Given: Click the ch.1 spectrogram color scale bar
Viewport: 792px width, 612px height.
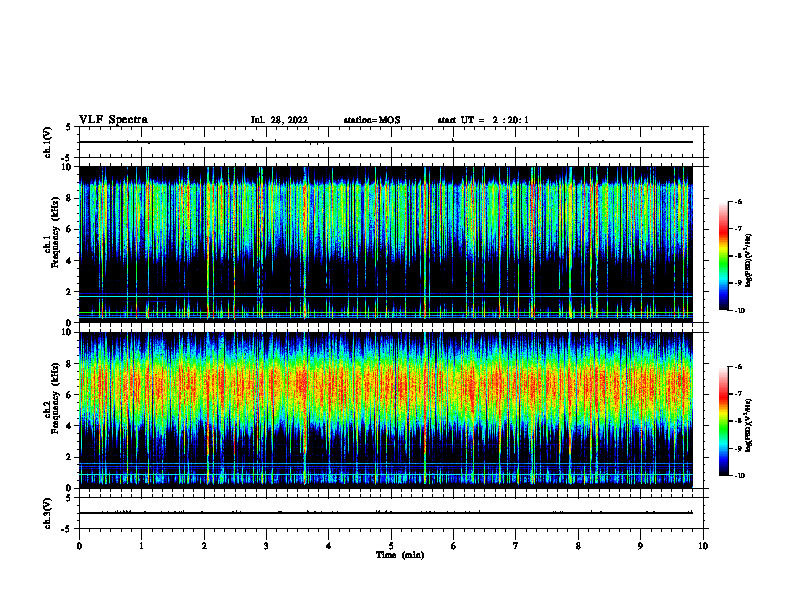Looking at the screenshot, I should 724,256.
